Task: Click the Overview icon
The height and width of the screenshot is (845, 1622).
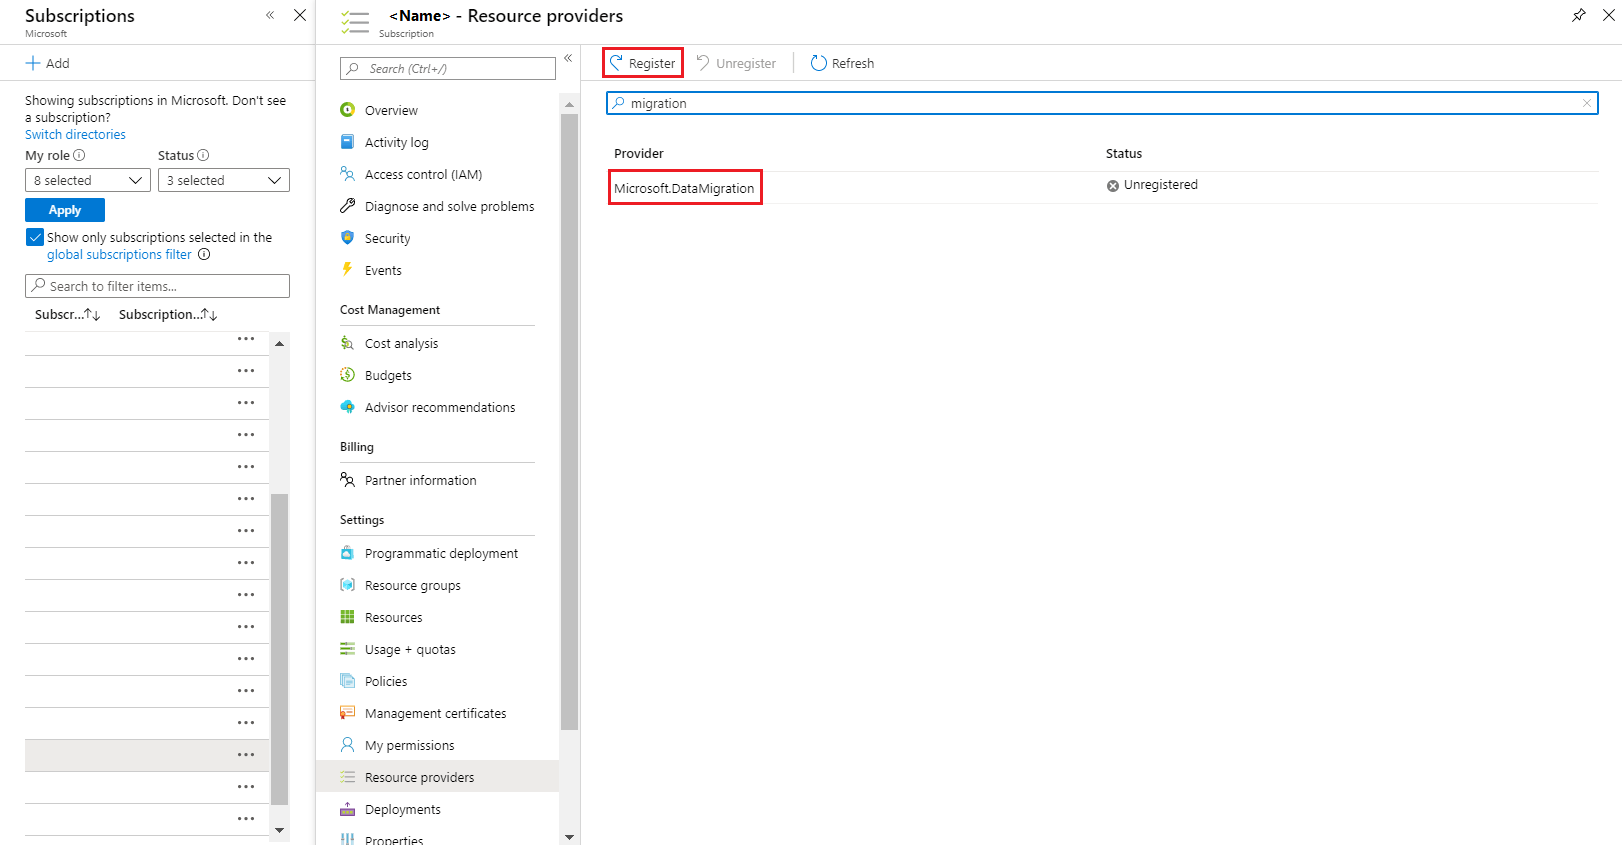Action: tap(347, 110)
